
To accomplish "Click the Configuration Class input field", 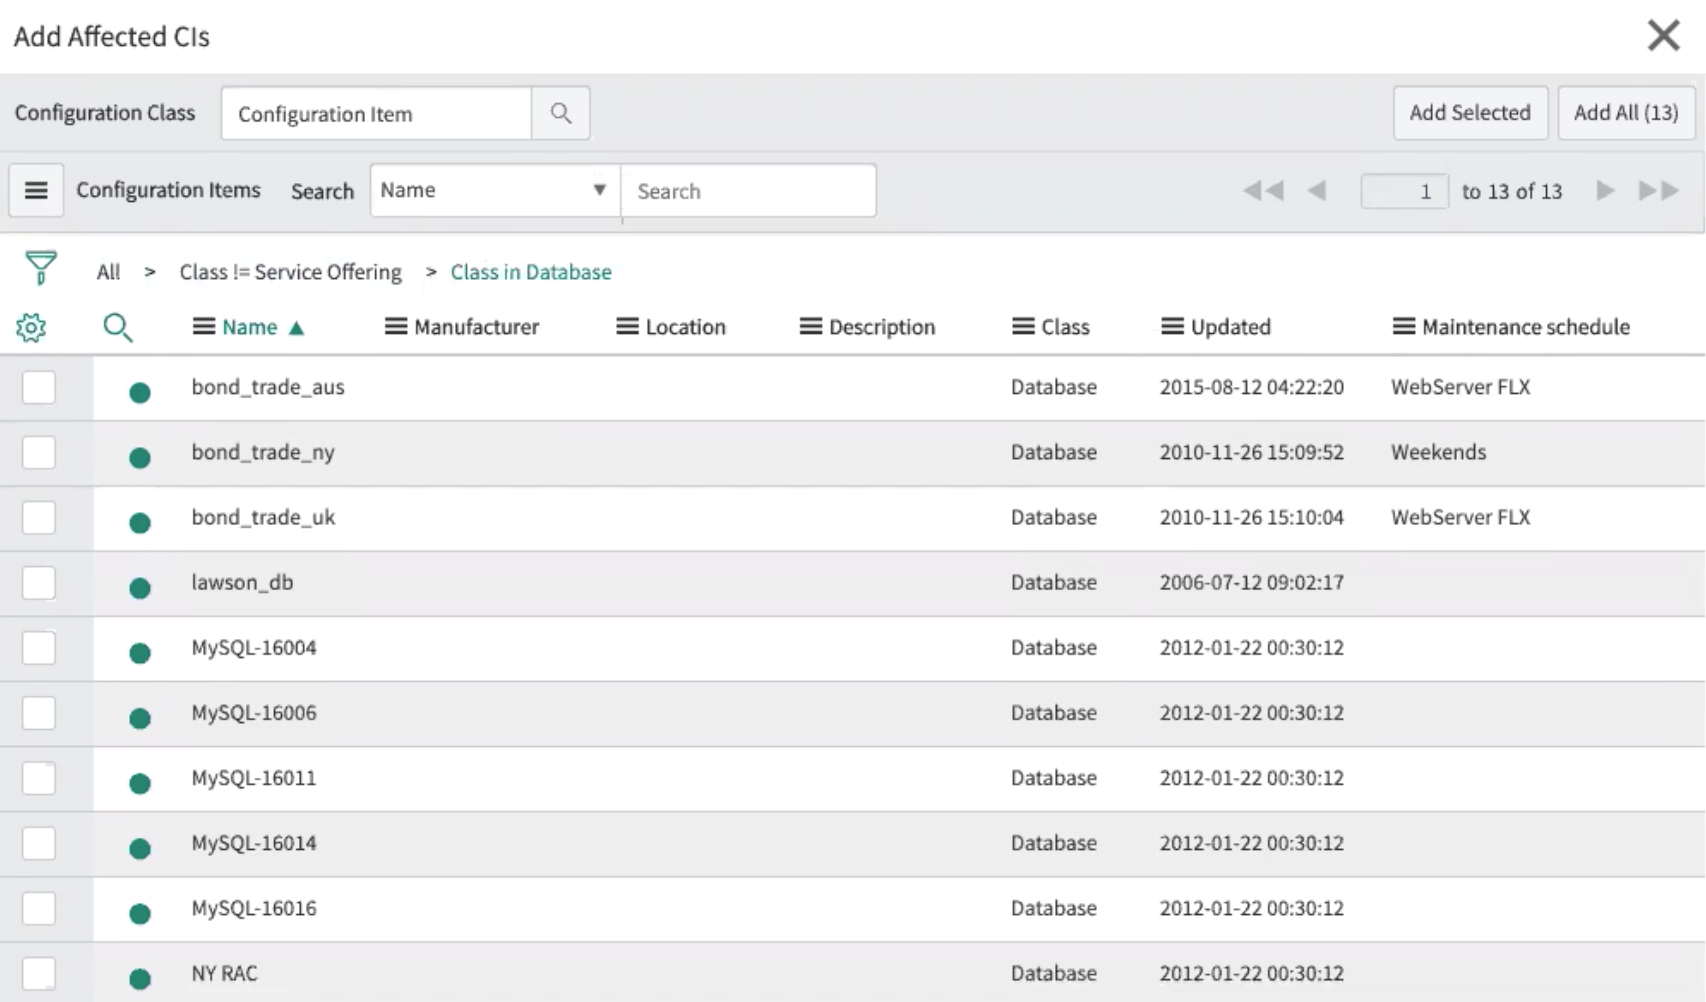I will coord(376,113).
